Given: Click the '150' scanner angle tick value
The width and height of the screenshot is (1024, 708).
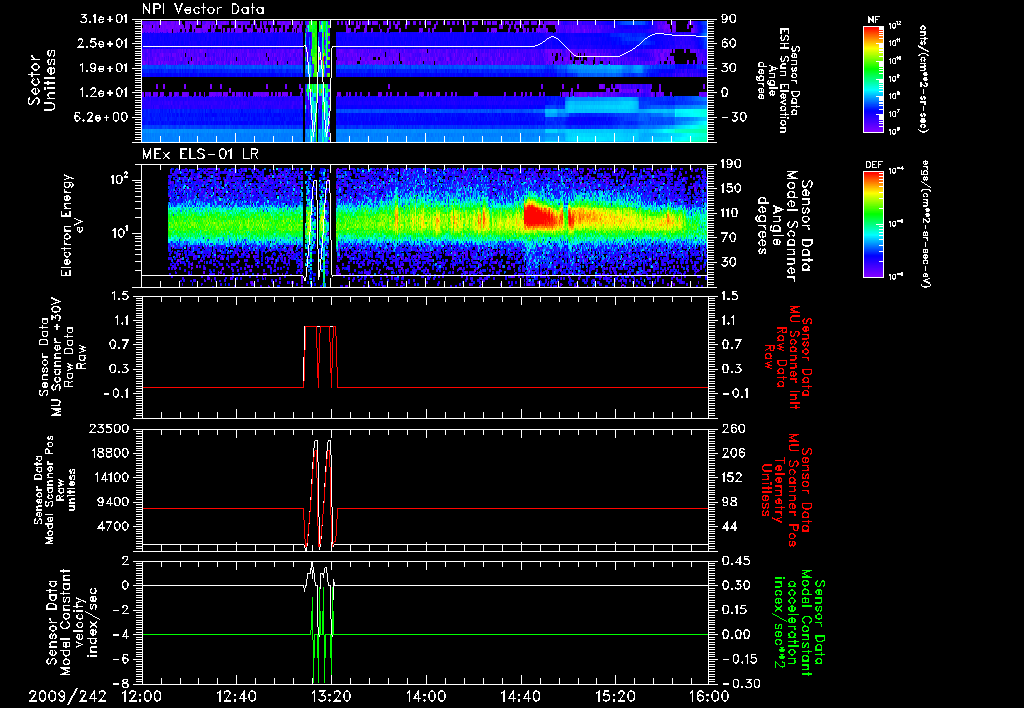Looking at the screenshot, I should point(731,188).
